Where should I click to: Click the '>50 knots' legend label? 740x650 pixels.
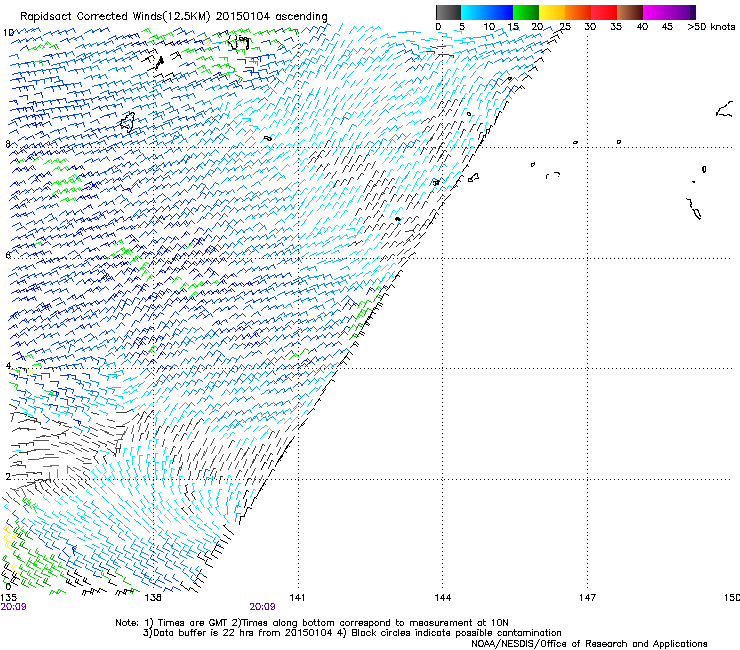pos(711,27)
